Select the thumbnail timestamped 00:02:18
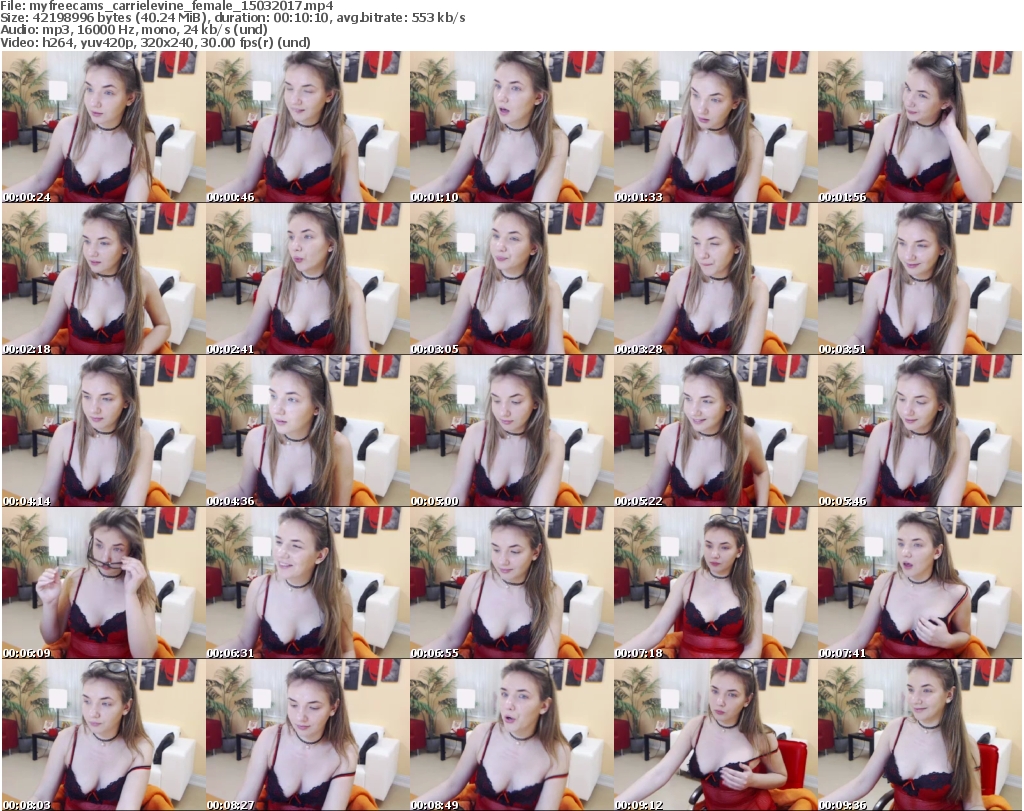Image resolution: width=1024 pixels, height=811 pixels. click(103, 278)
